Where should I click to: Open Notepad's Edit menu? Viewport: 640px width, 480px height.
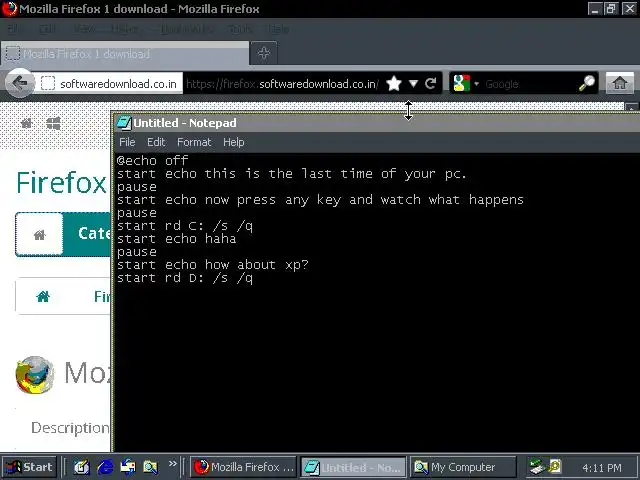(x=156, y=142)
